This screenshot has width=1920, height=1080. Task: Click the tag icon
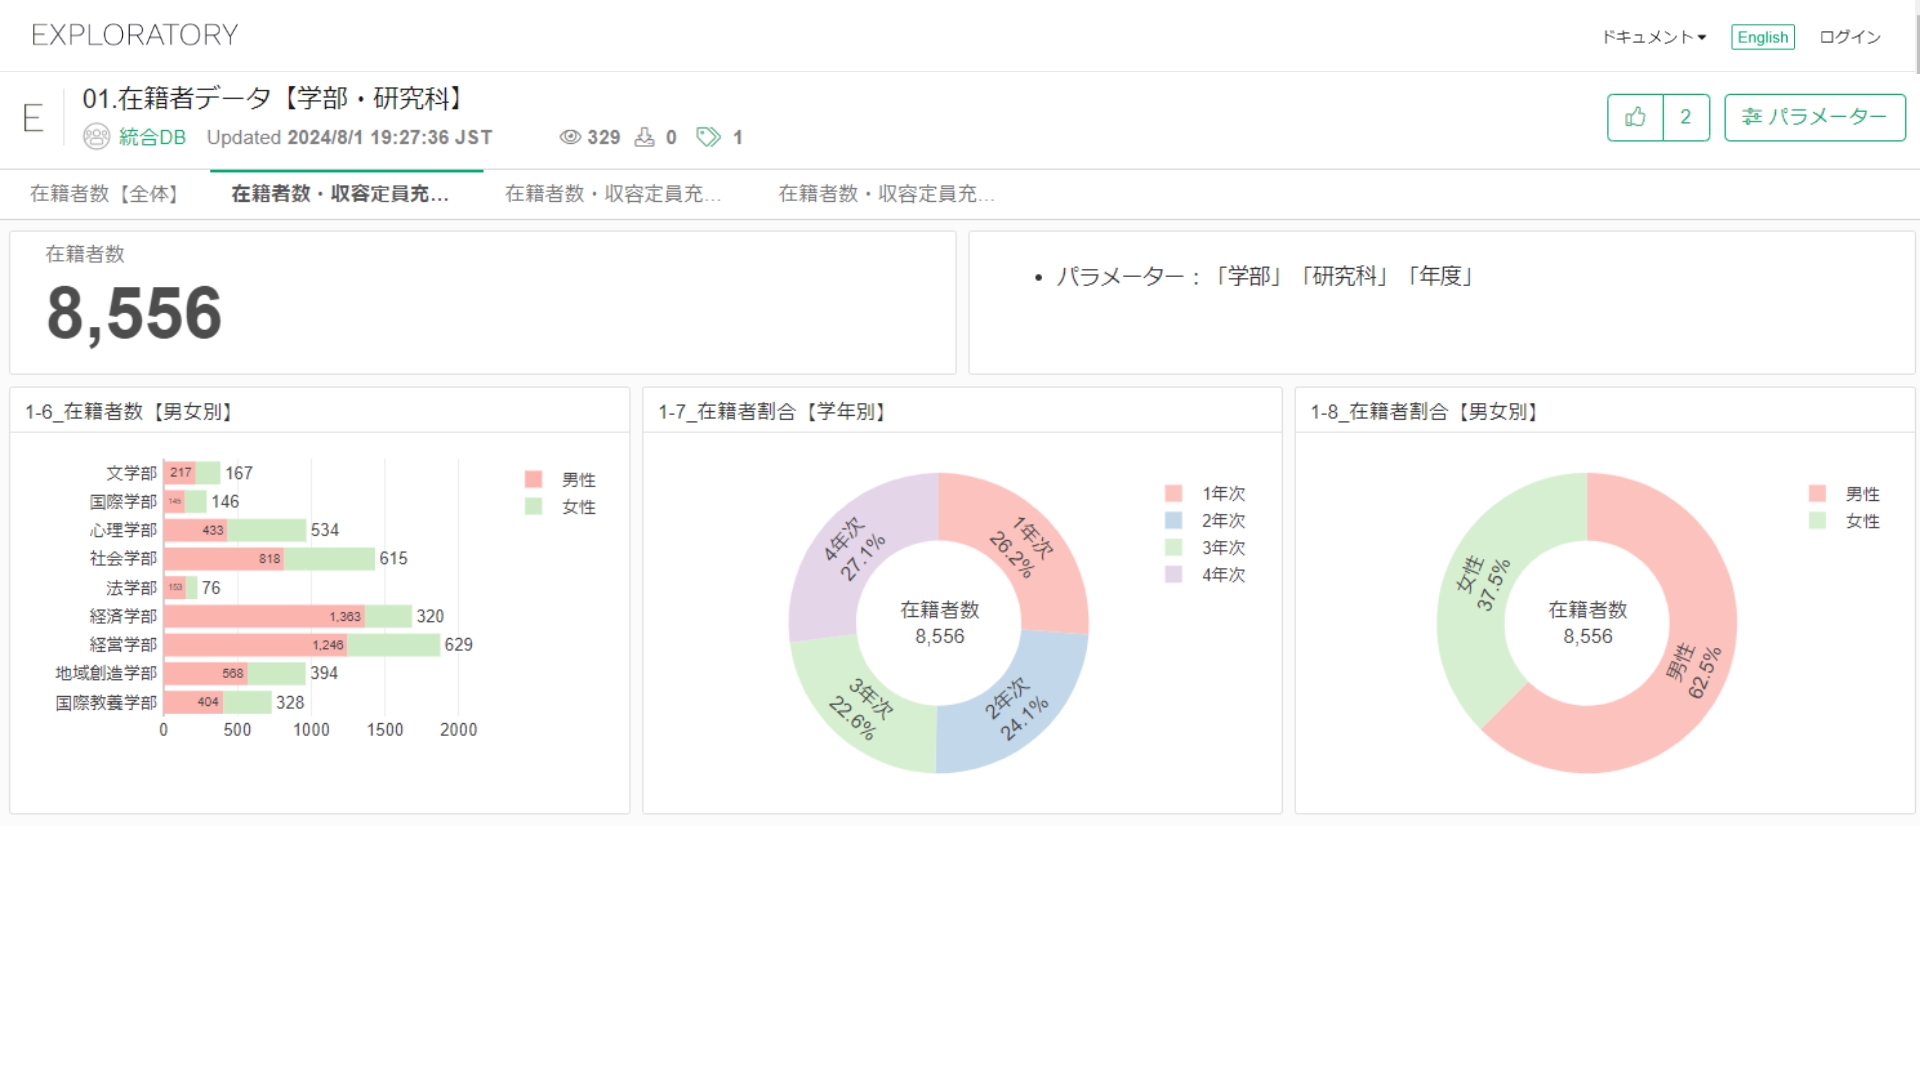click(708, 137)
